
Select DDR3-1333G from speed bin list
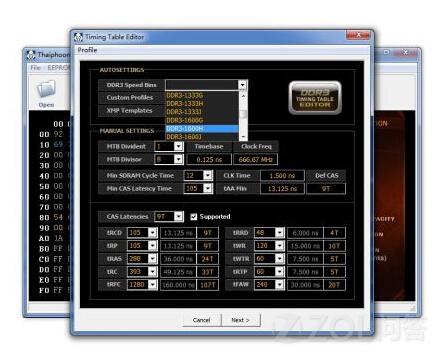point(202,96)
